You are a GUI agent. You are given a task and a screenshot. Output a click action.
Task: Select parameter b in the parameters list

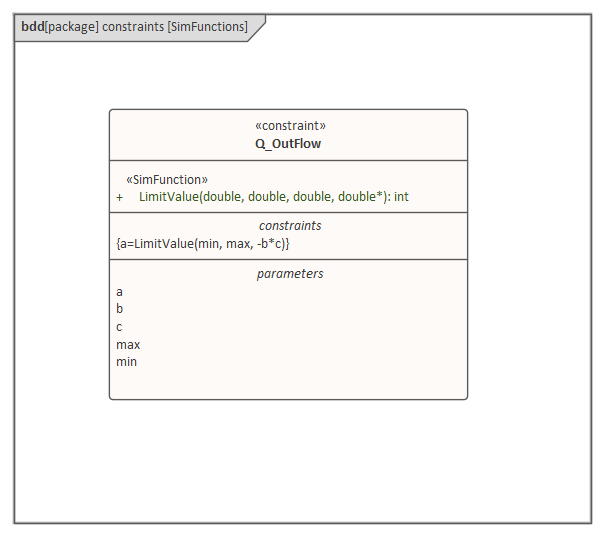click(120, 309)
